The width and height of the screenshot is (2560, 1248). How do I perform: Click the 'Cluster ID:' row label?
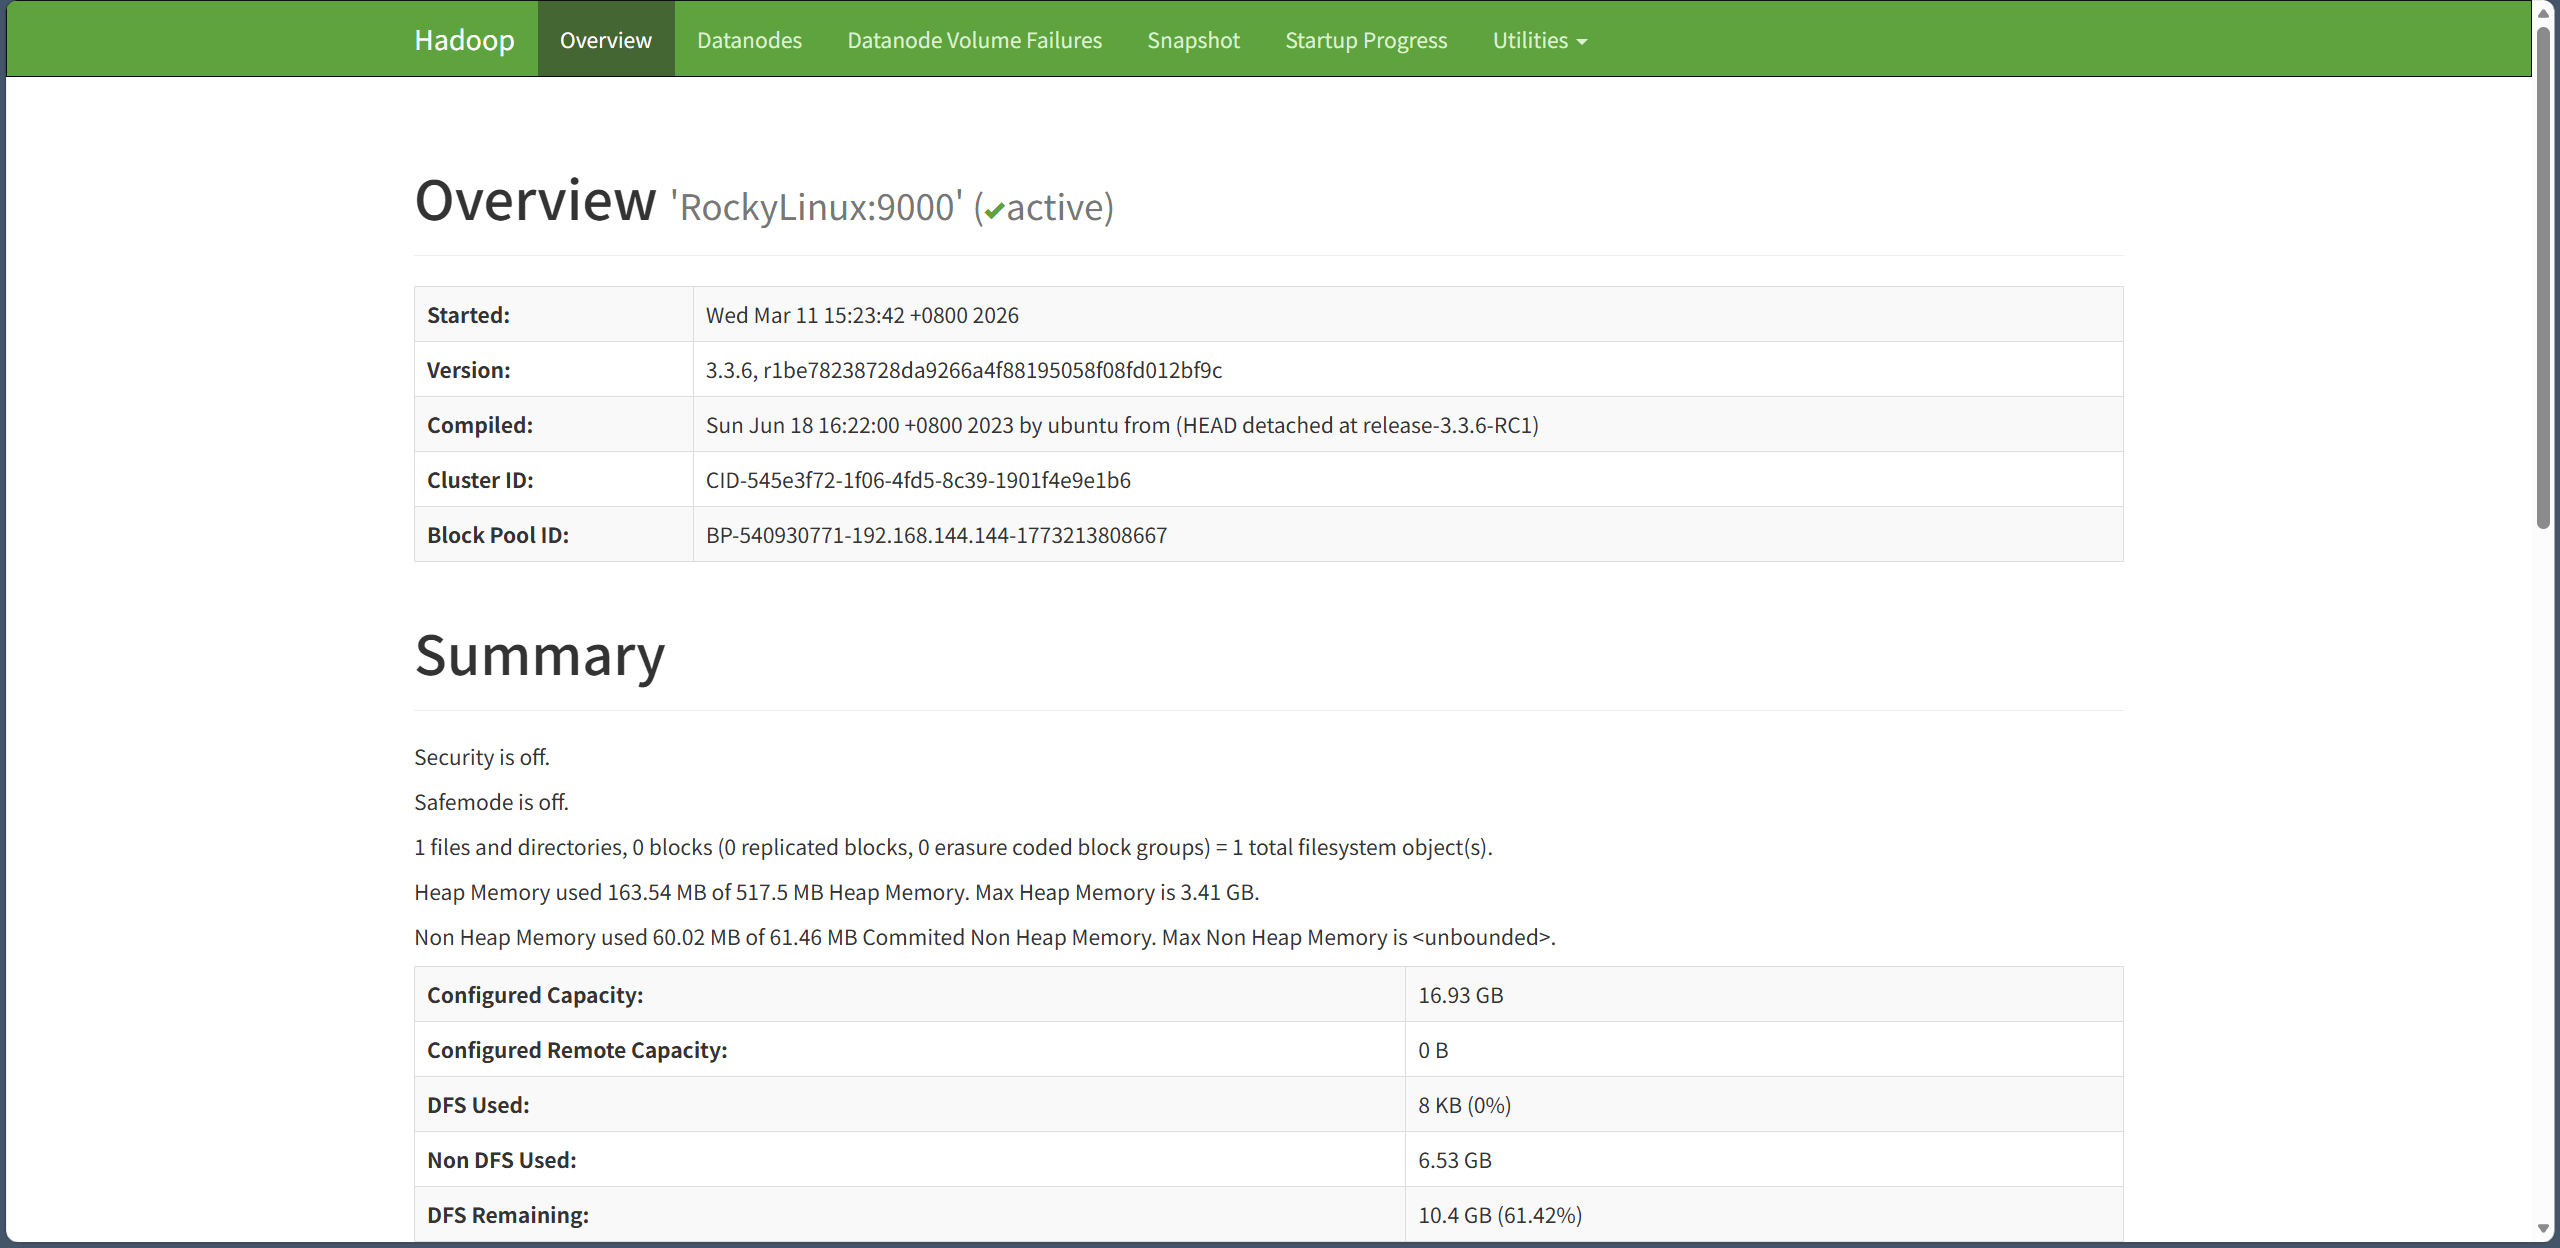coord(480,480)
